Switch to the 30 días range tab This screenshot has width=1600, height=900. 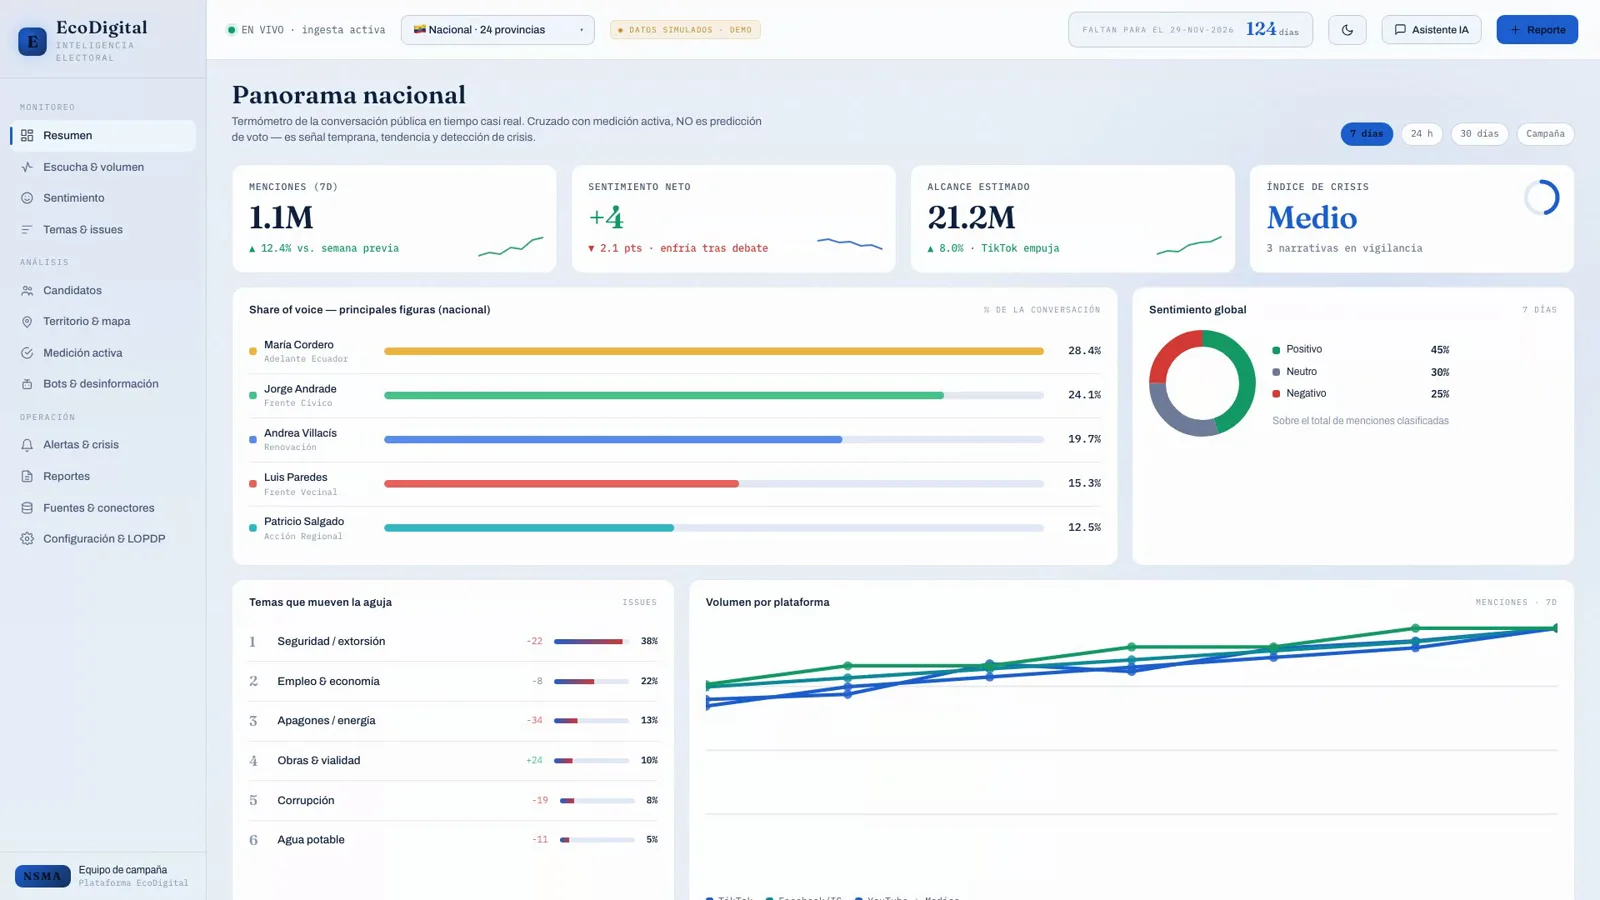click(1479, 134)
